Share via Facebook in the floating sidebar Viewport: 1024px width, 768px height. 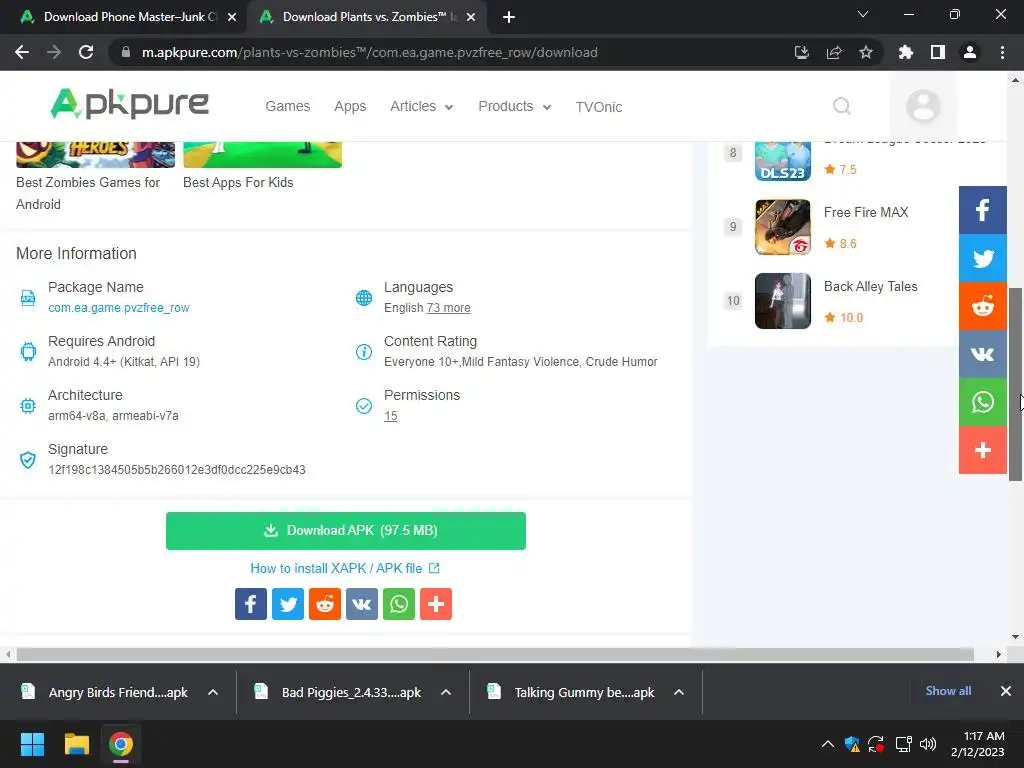[982, 210]
